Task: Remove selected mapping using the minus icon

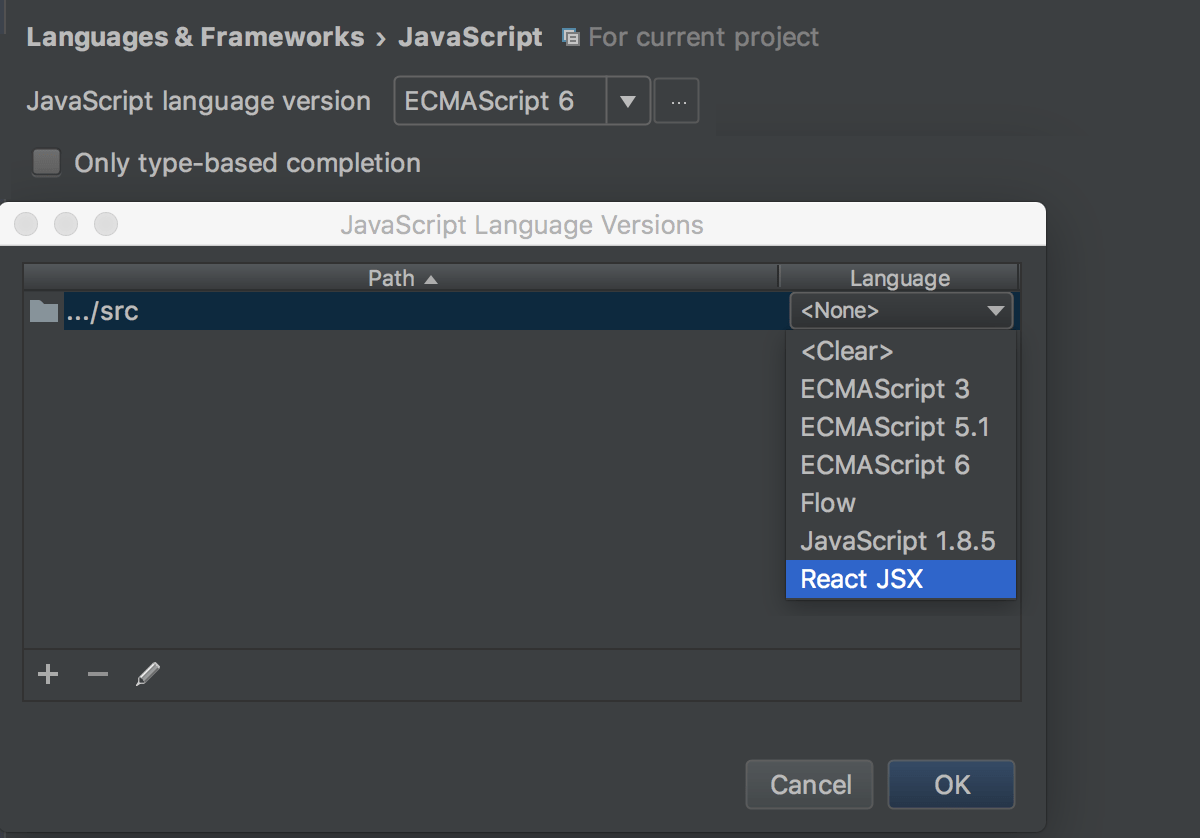Action: [x=97, y=674]
